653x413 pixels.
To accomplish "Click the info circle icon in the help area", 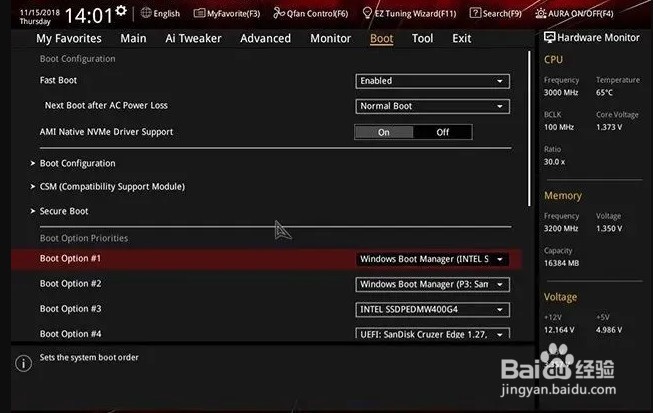I will [23, 363].
